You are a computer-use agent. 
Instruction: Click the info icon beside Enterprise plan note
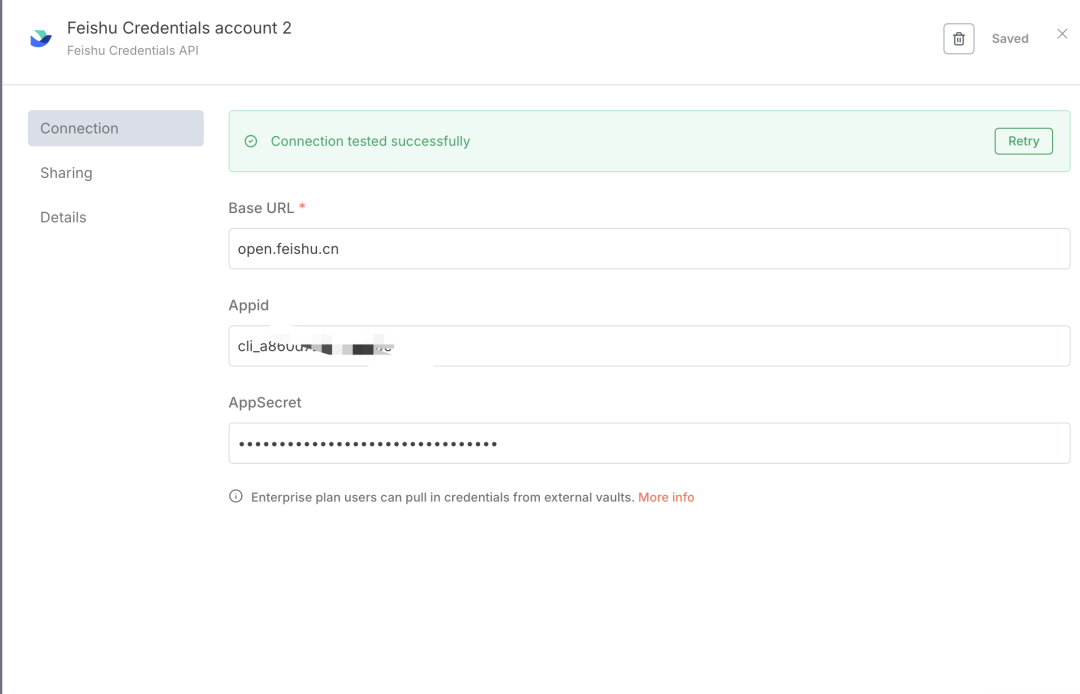[236, 496]
